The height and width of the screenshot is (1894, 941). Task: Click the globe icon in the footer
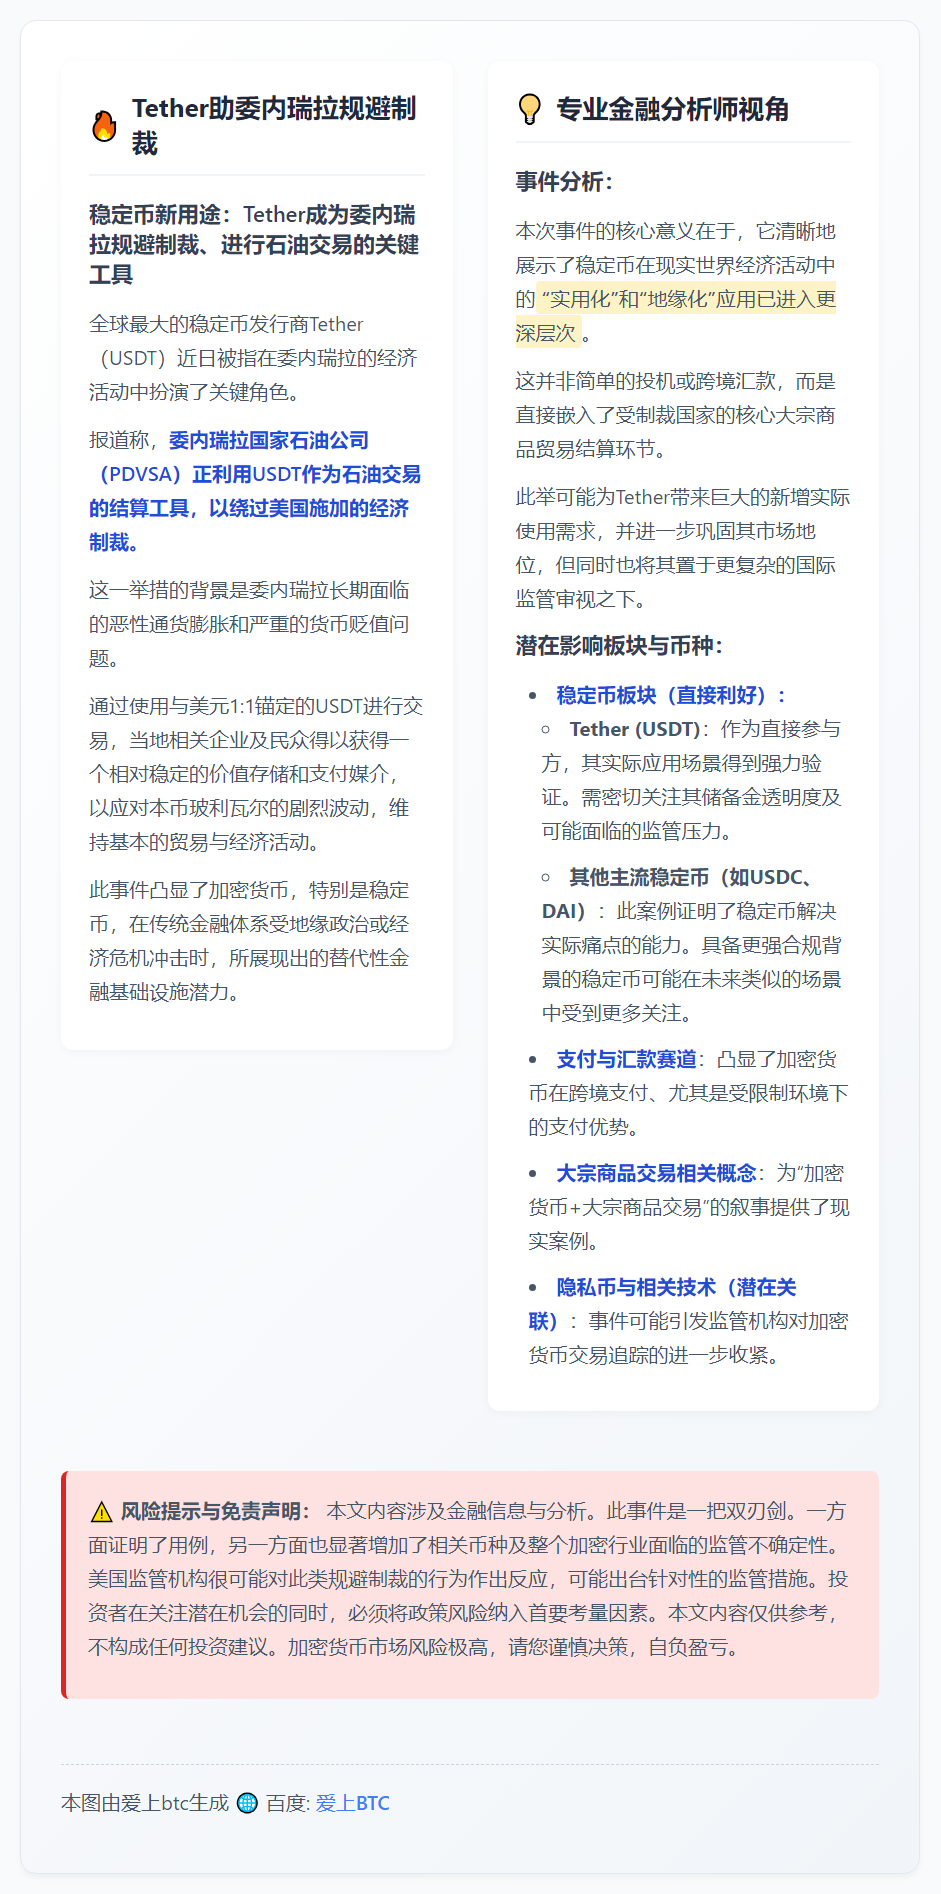[x=247, y=1803]
